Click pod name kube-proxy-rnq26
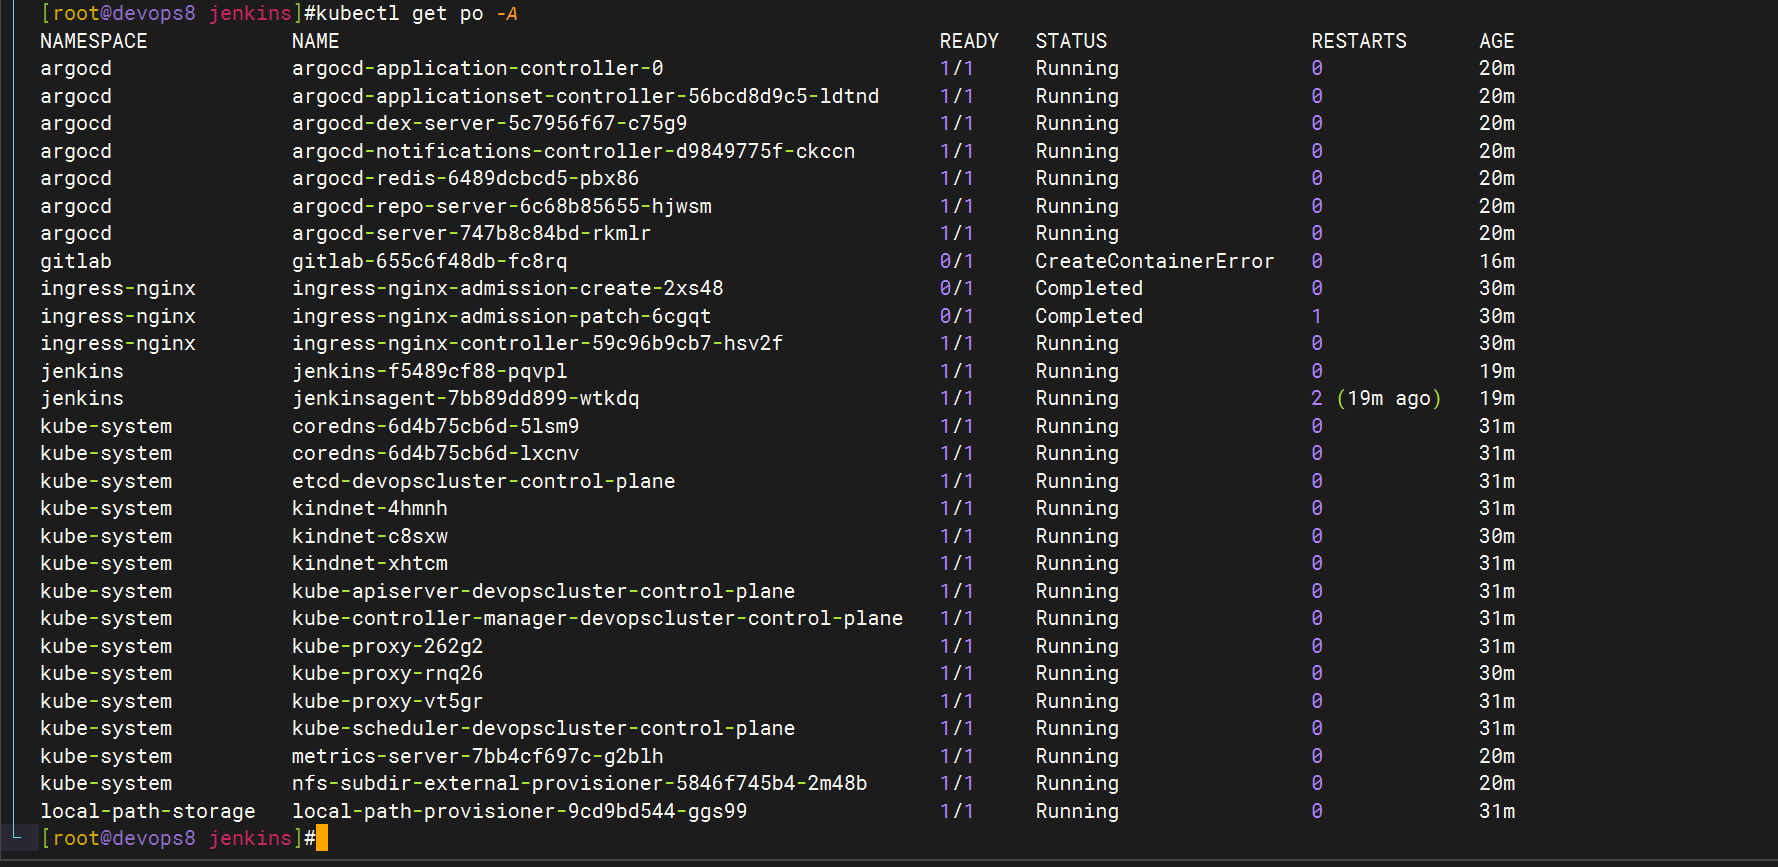 coord(388,673)
